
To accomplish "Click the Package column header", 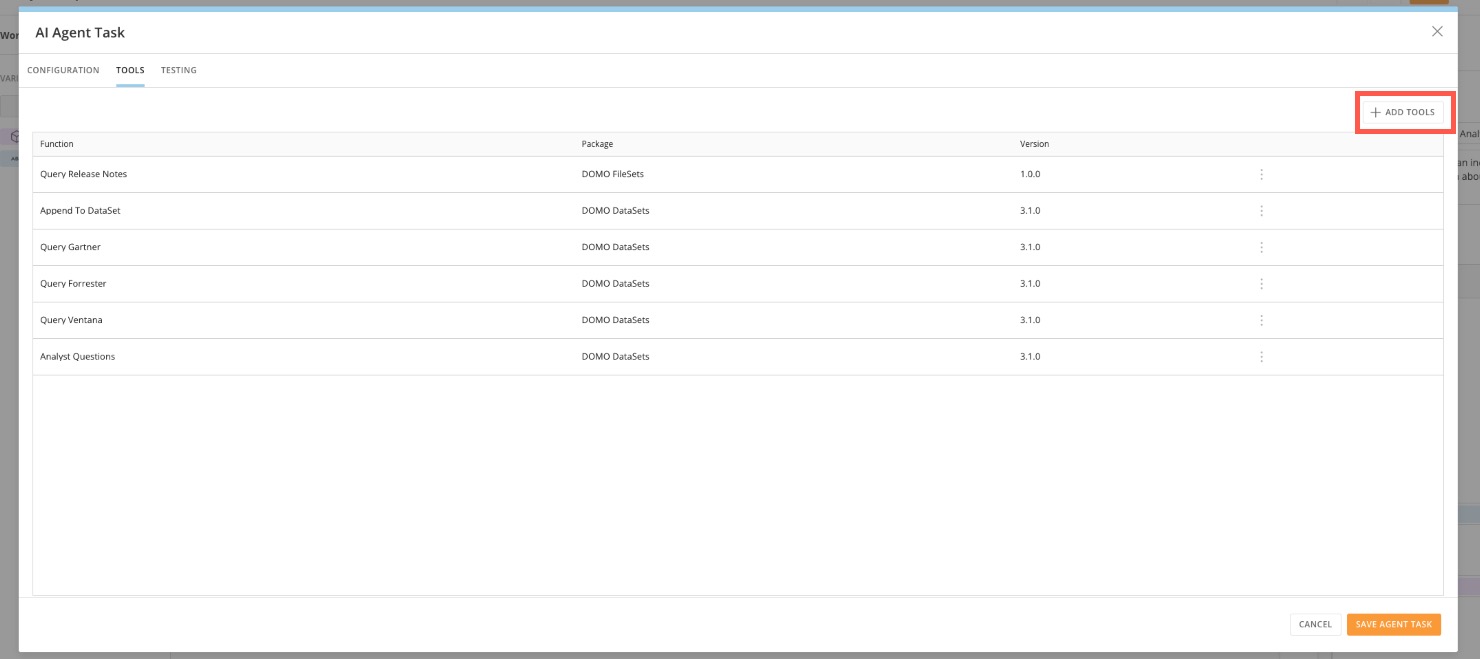I will [x=597, y=144].
